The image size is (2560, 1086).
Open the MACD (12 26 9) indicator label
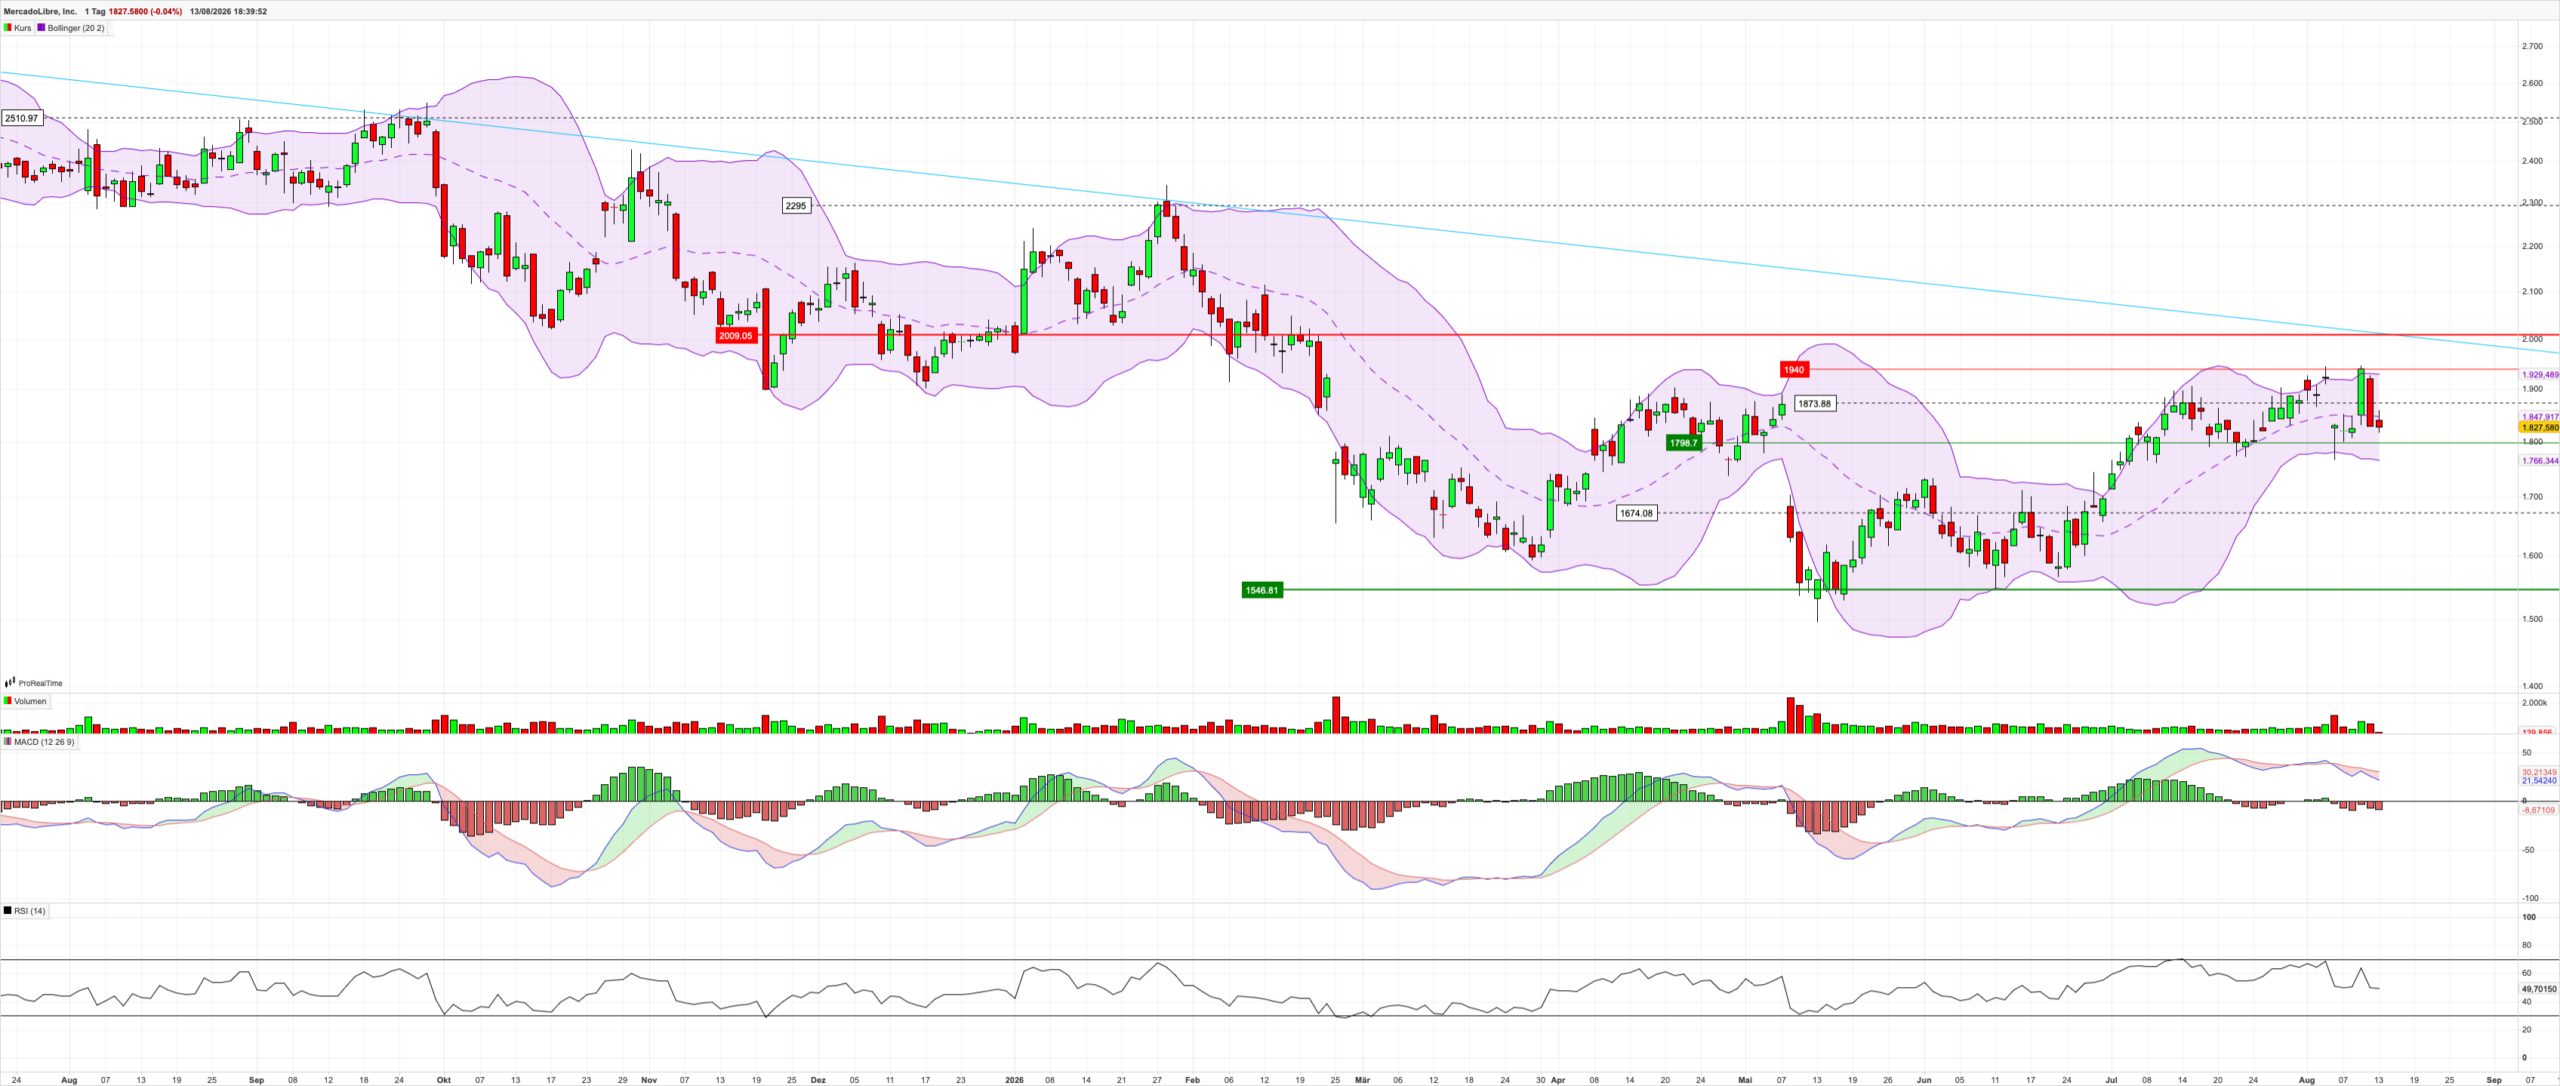[44, 742]
